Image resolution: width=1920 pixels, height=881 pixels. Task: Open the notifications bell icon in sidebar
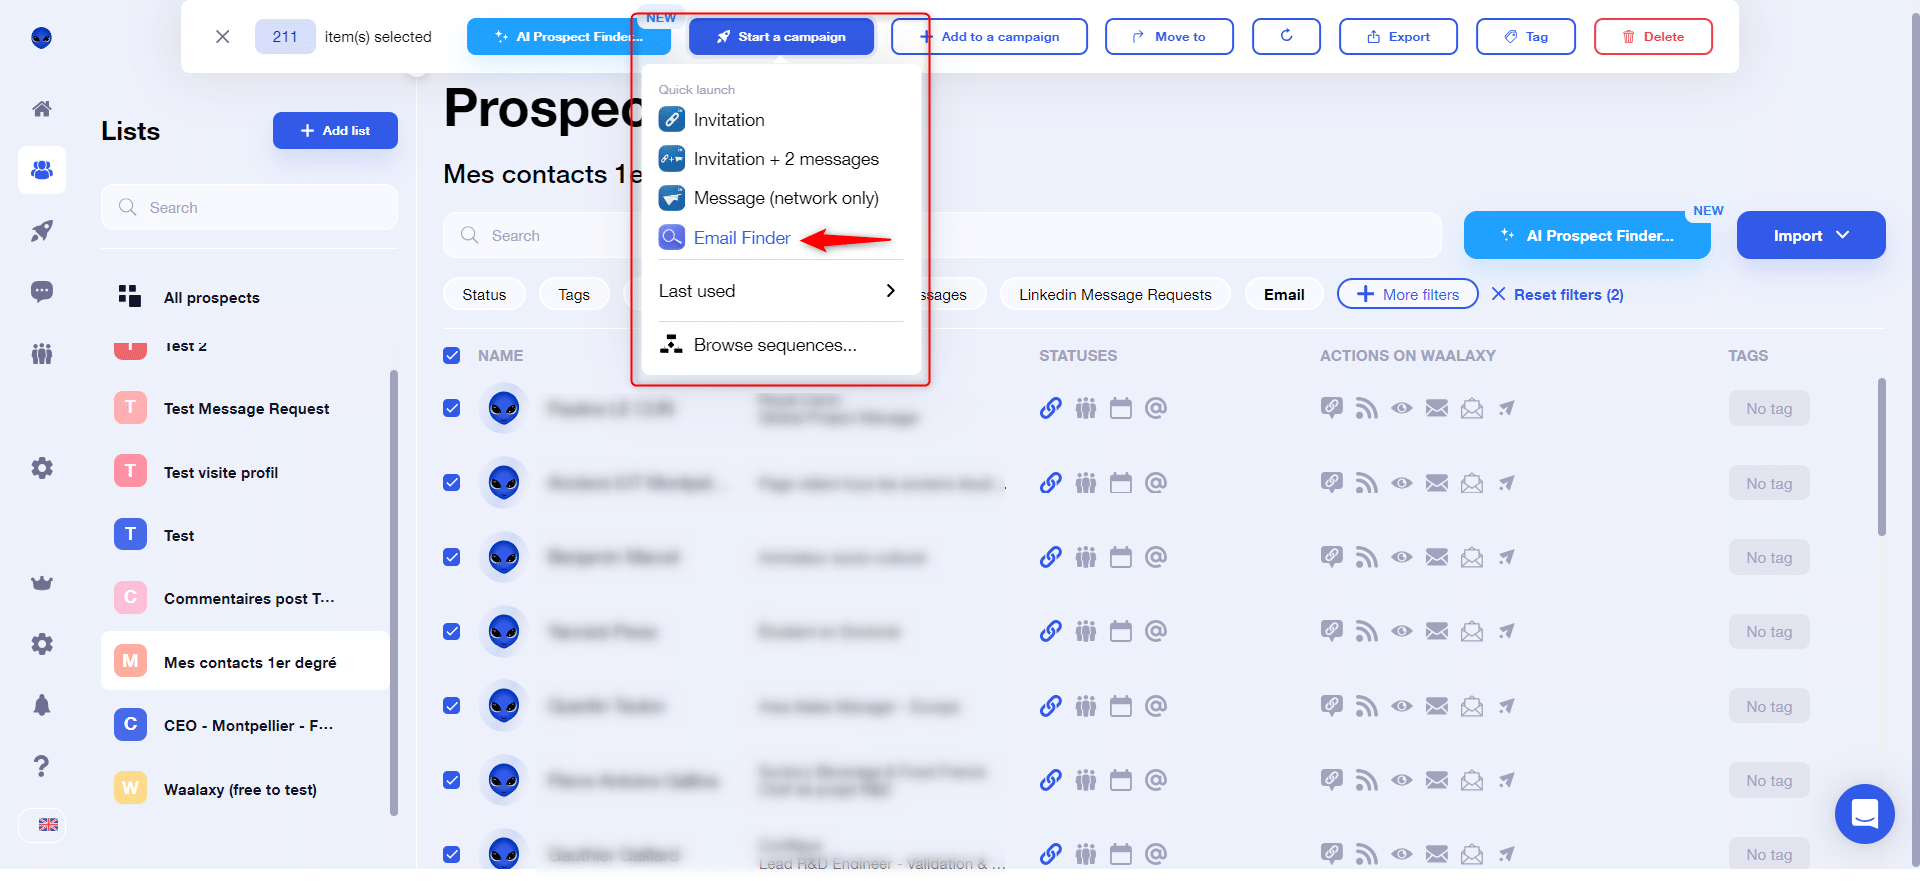(x=42, y=705)
